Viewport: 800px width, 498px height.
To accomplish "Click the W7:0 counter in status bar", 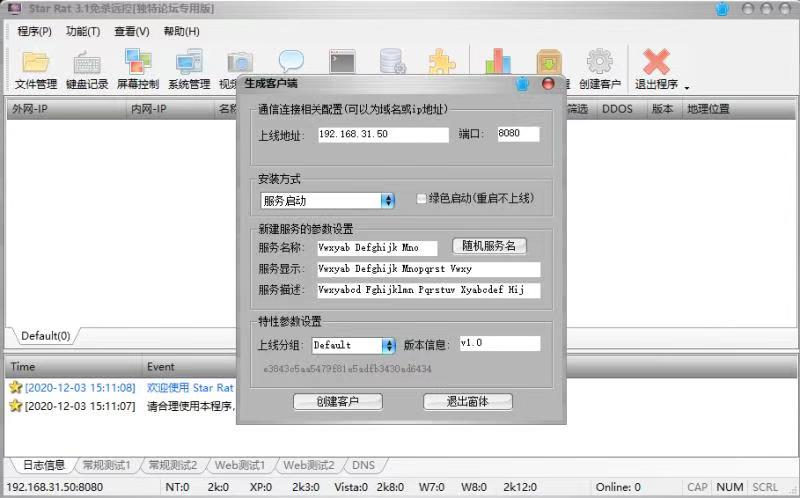I will coord(432,487).
